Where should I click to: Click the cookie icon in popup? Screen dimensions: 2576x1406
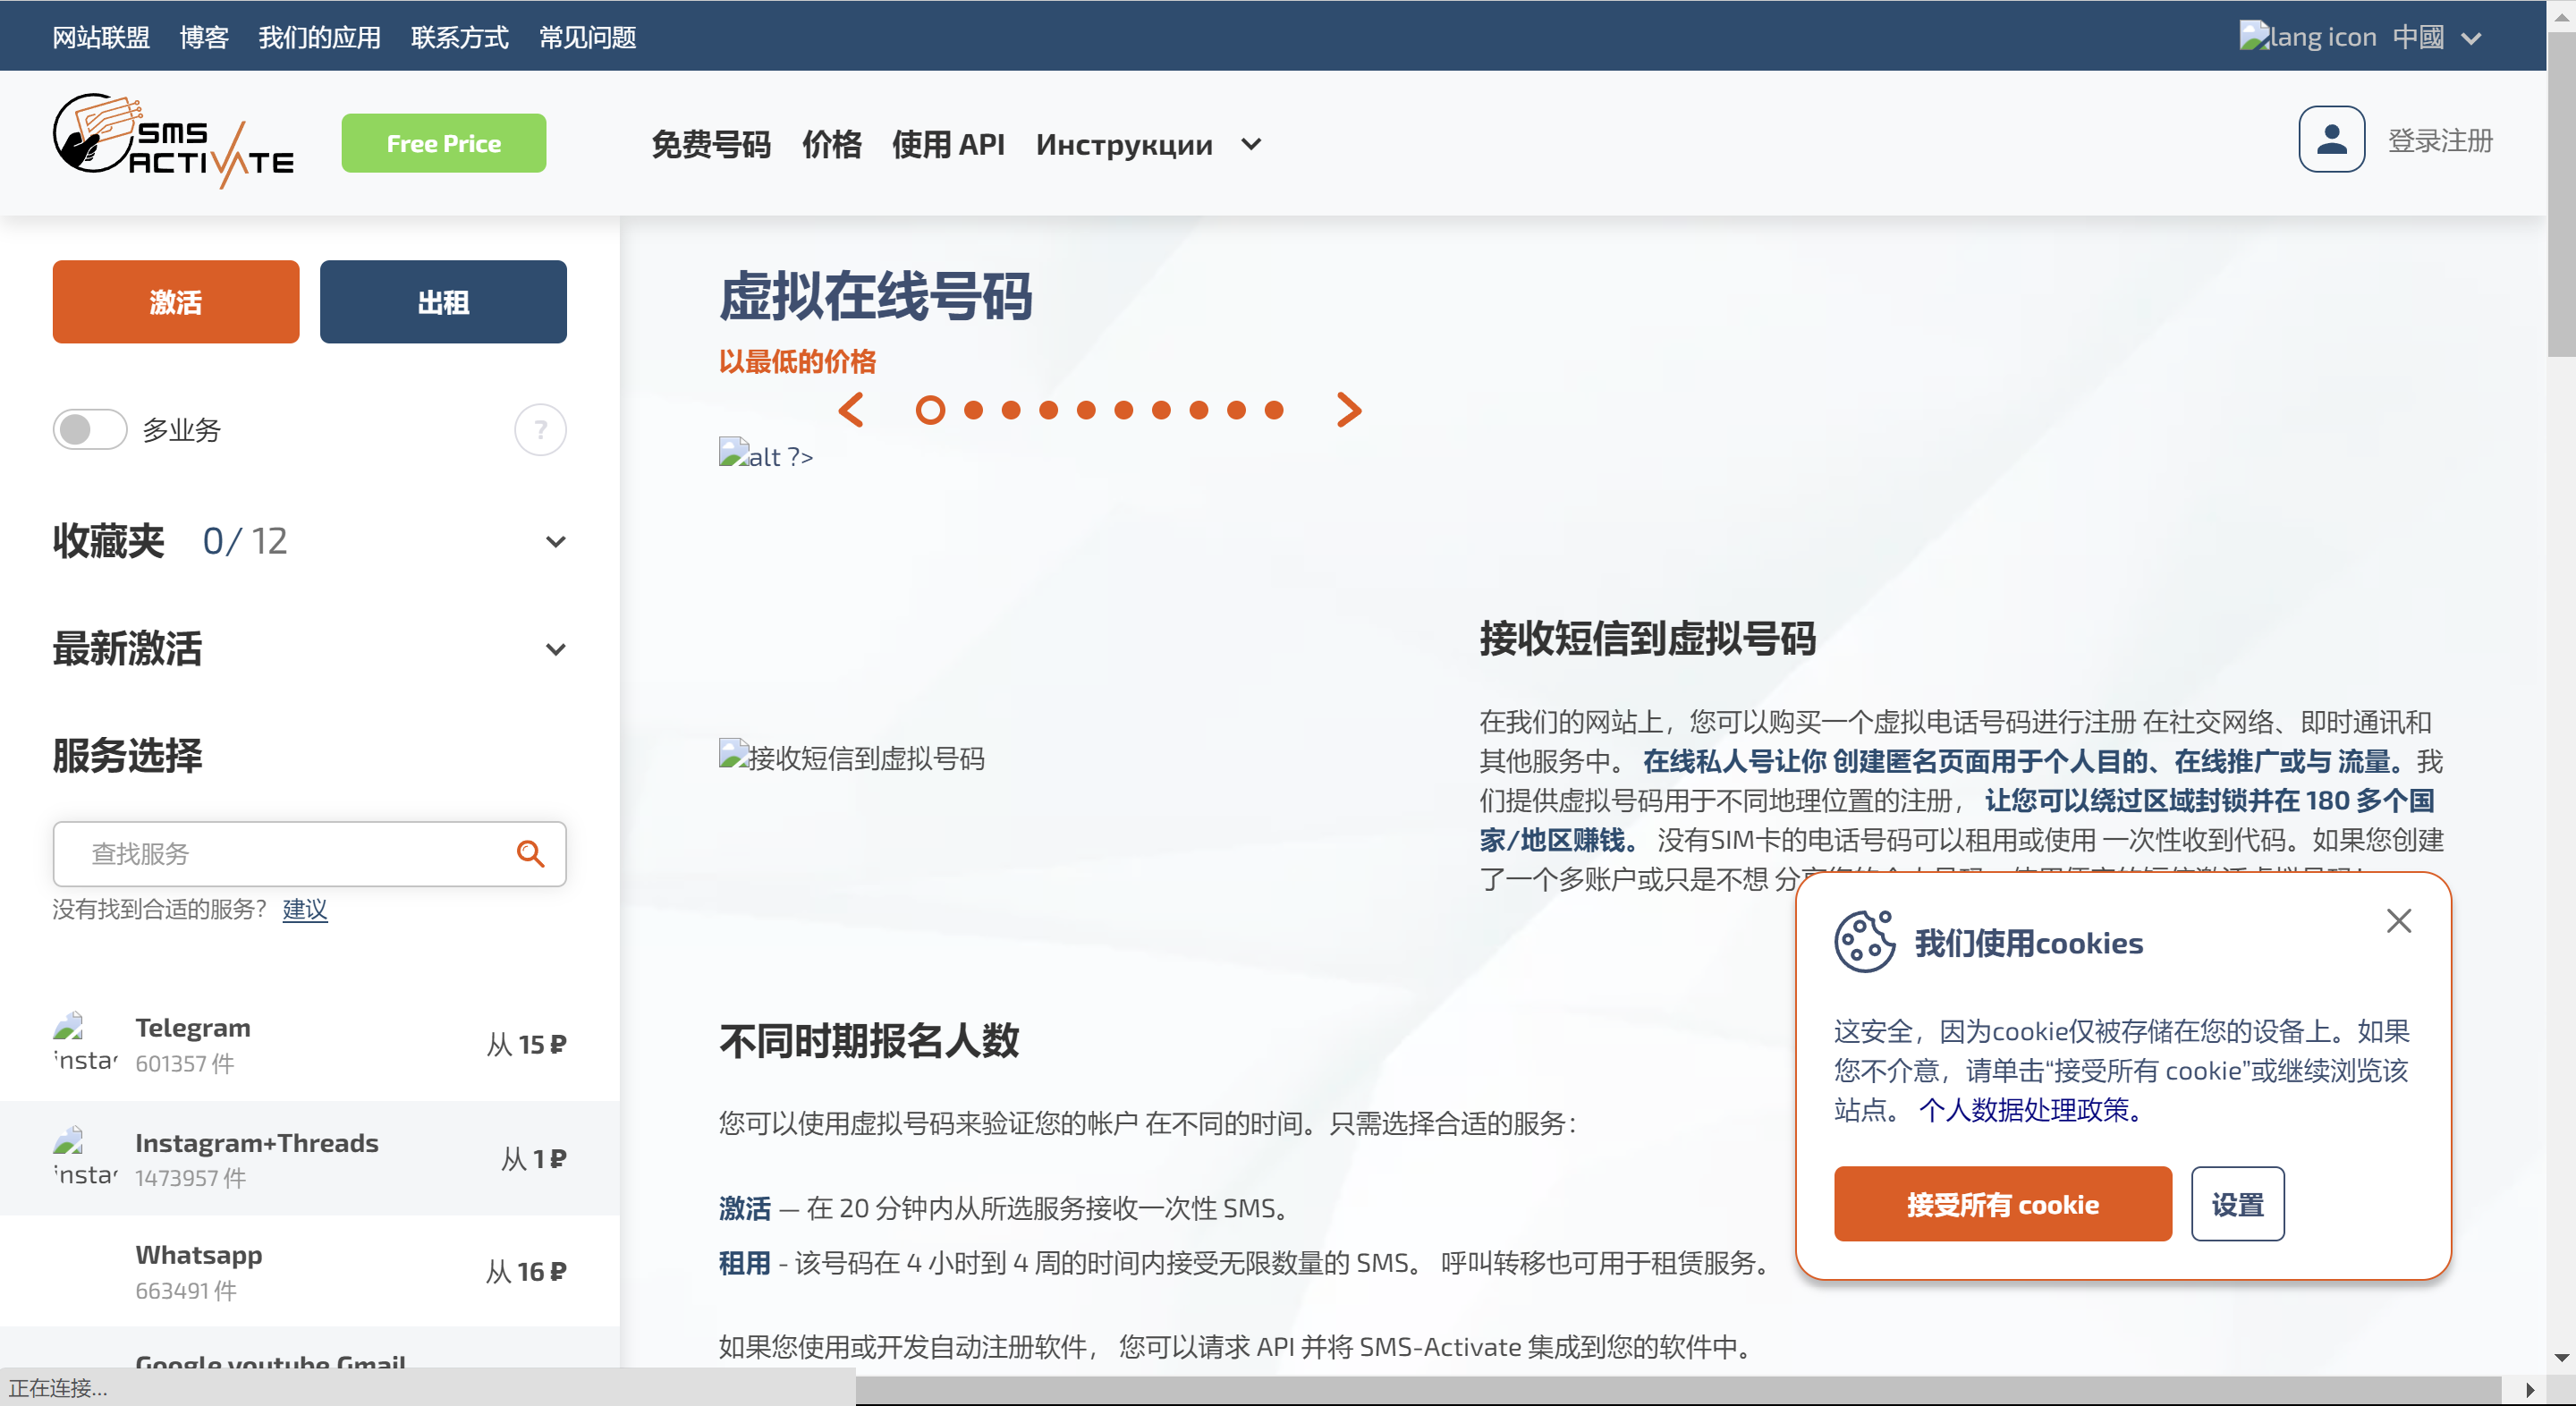[1864, 941]
